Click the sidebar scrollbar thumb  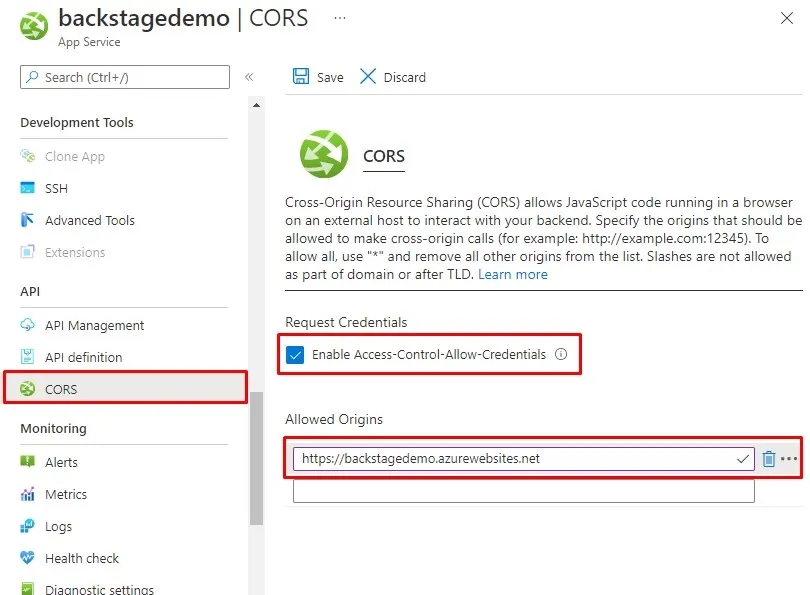point(257,459)
